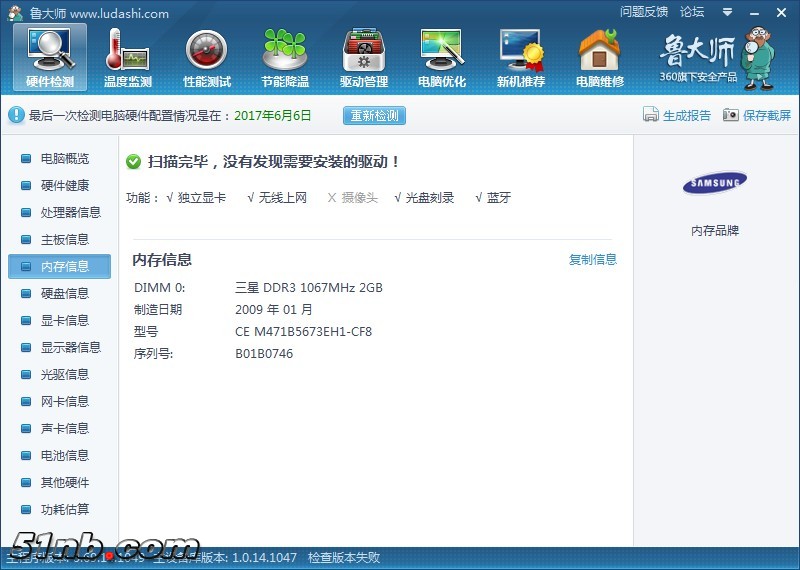This screenshot has height=570, width=800.
Task: Open 新机推荐 new PC recommendation icon
Action: (x=521, y=57)
